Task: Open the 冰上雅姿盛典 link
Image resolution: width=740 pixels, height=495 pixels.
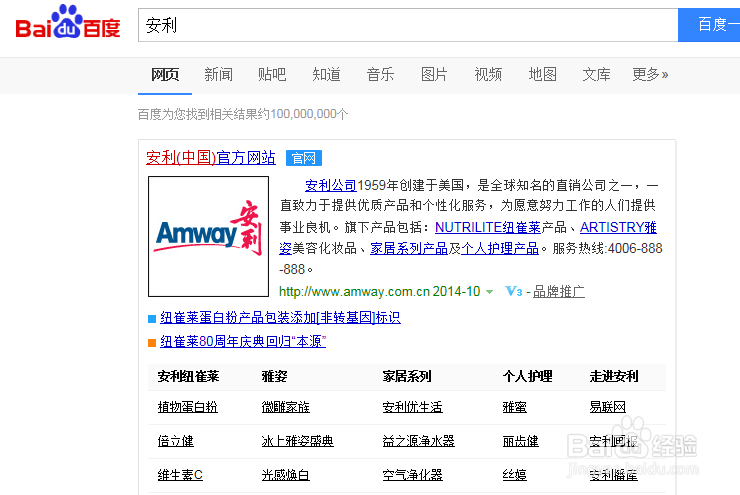Action: [x=297, y=441]
